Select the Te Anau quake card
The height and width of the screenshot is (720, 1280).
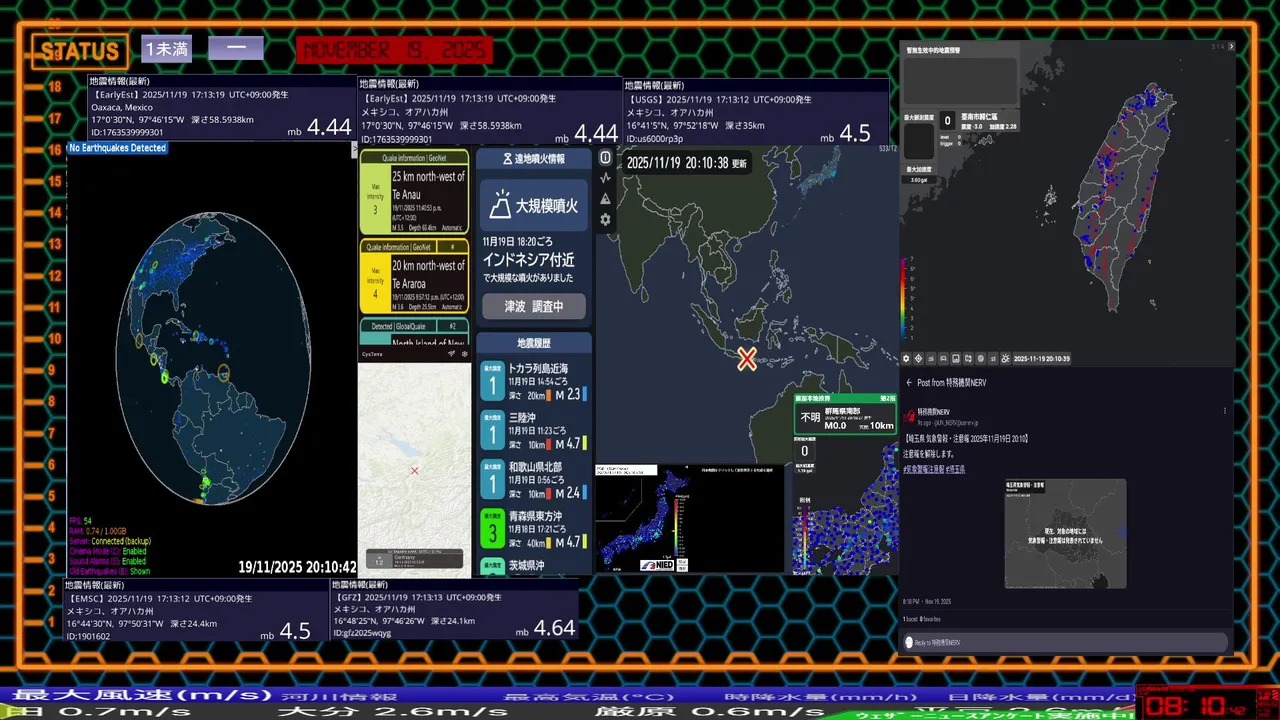pyautogui.click(x=414, y=192)
